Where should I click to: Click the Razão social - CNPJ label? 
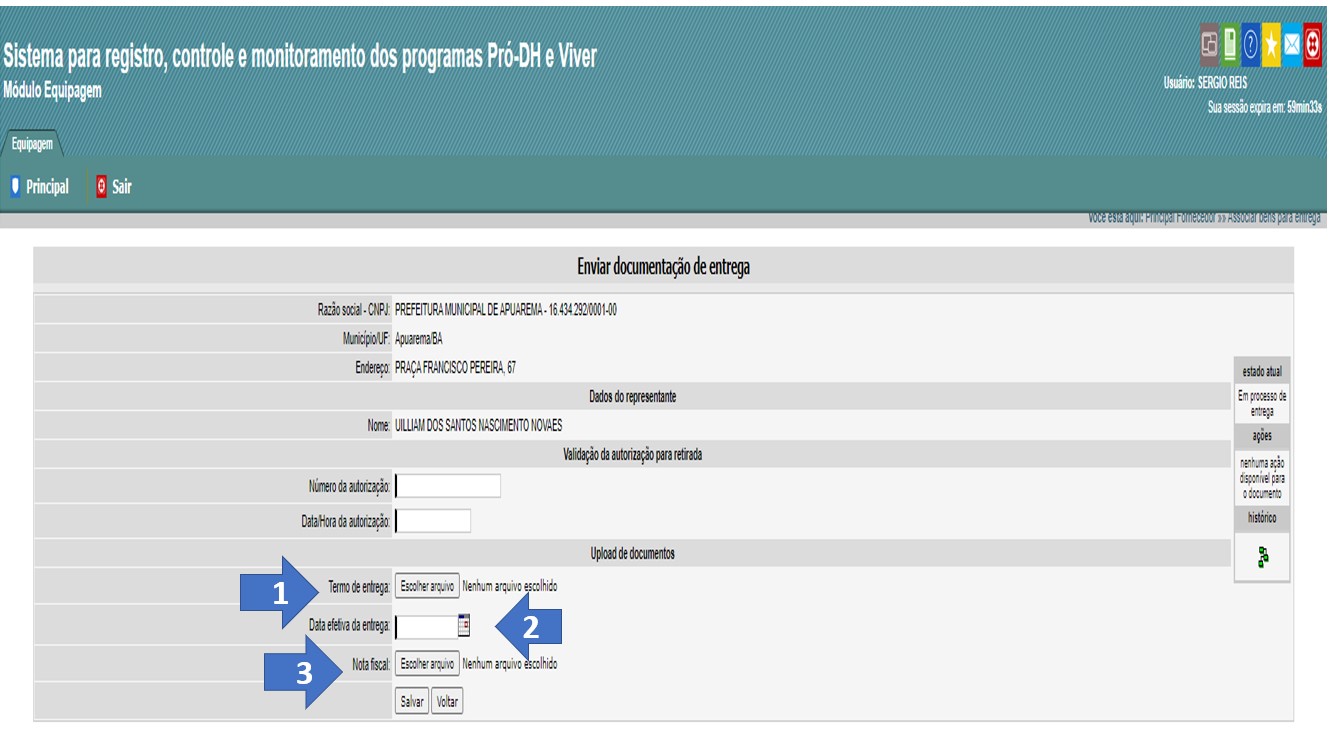click(355, 310)
